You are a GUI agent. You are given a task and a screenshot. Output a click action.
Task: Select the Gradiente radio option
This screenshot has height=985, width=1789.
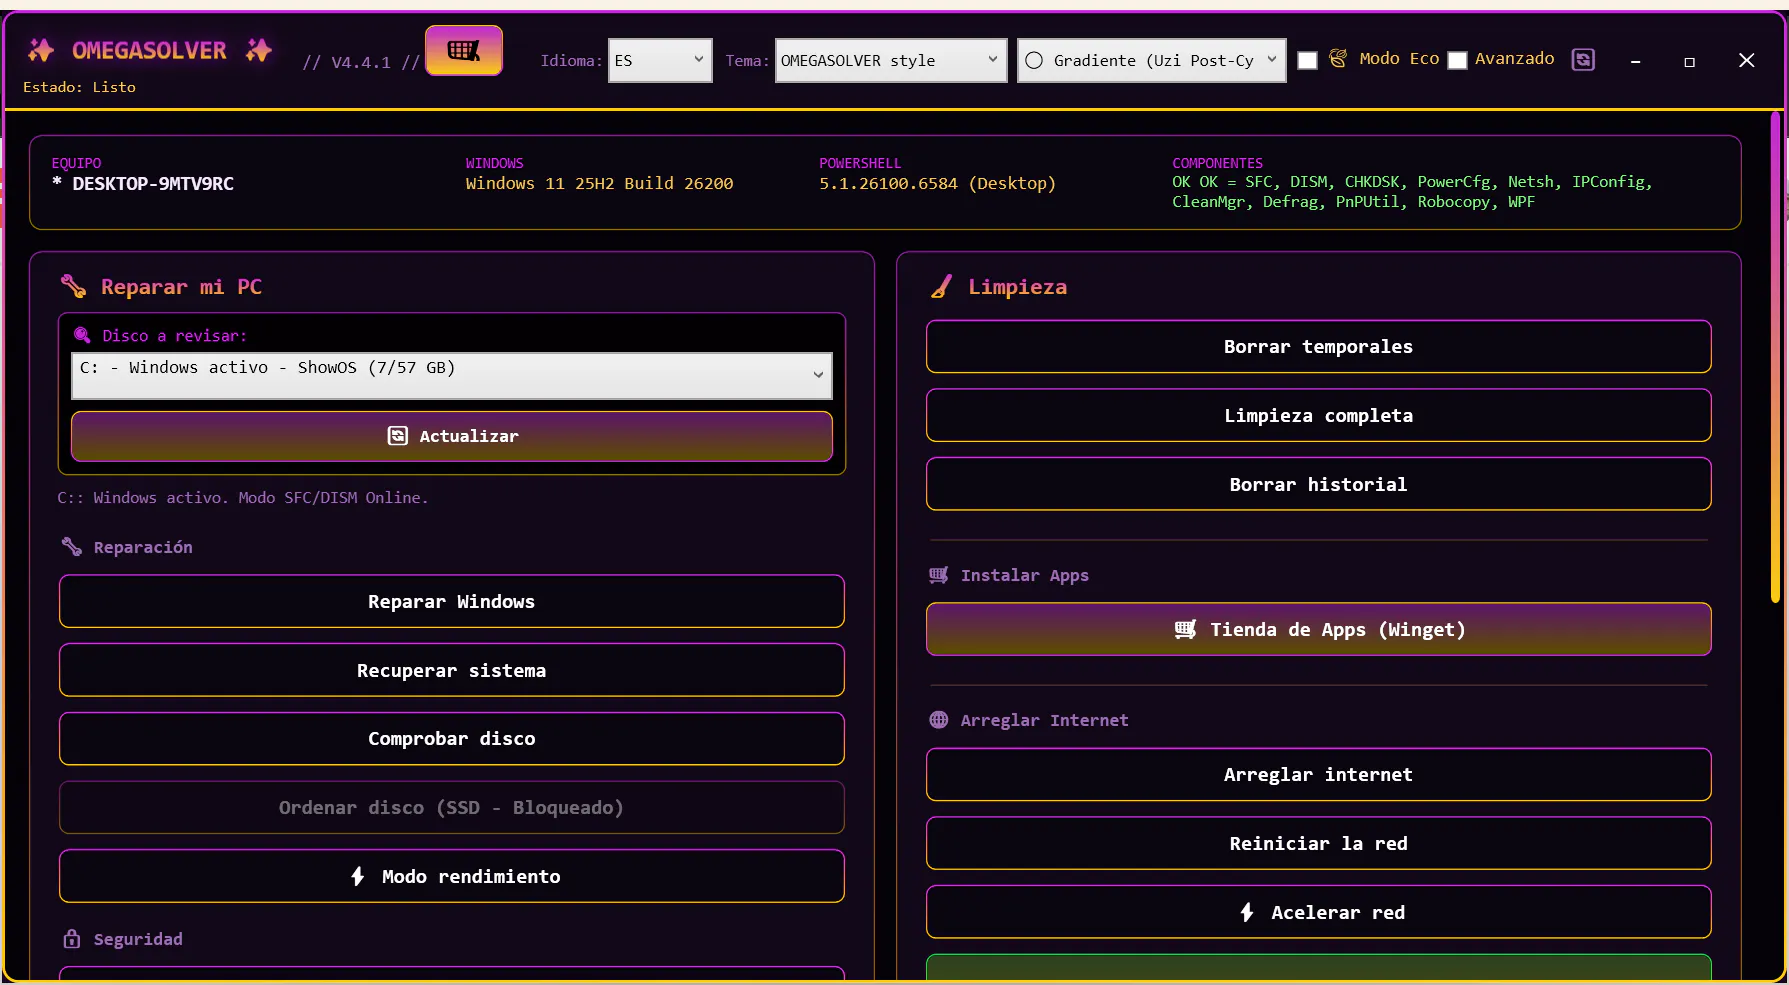tap(1035, 61)
